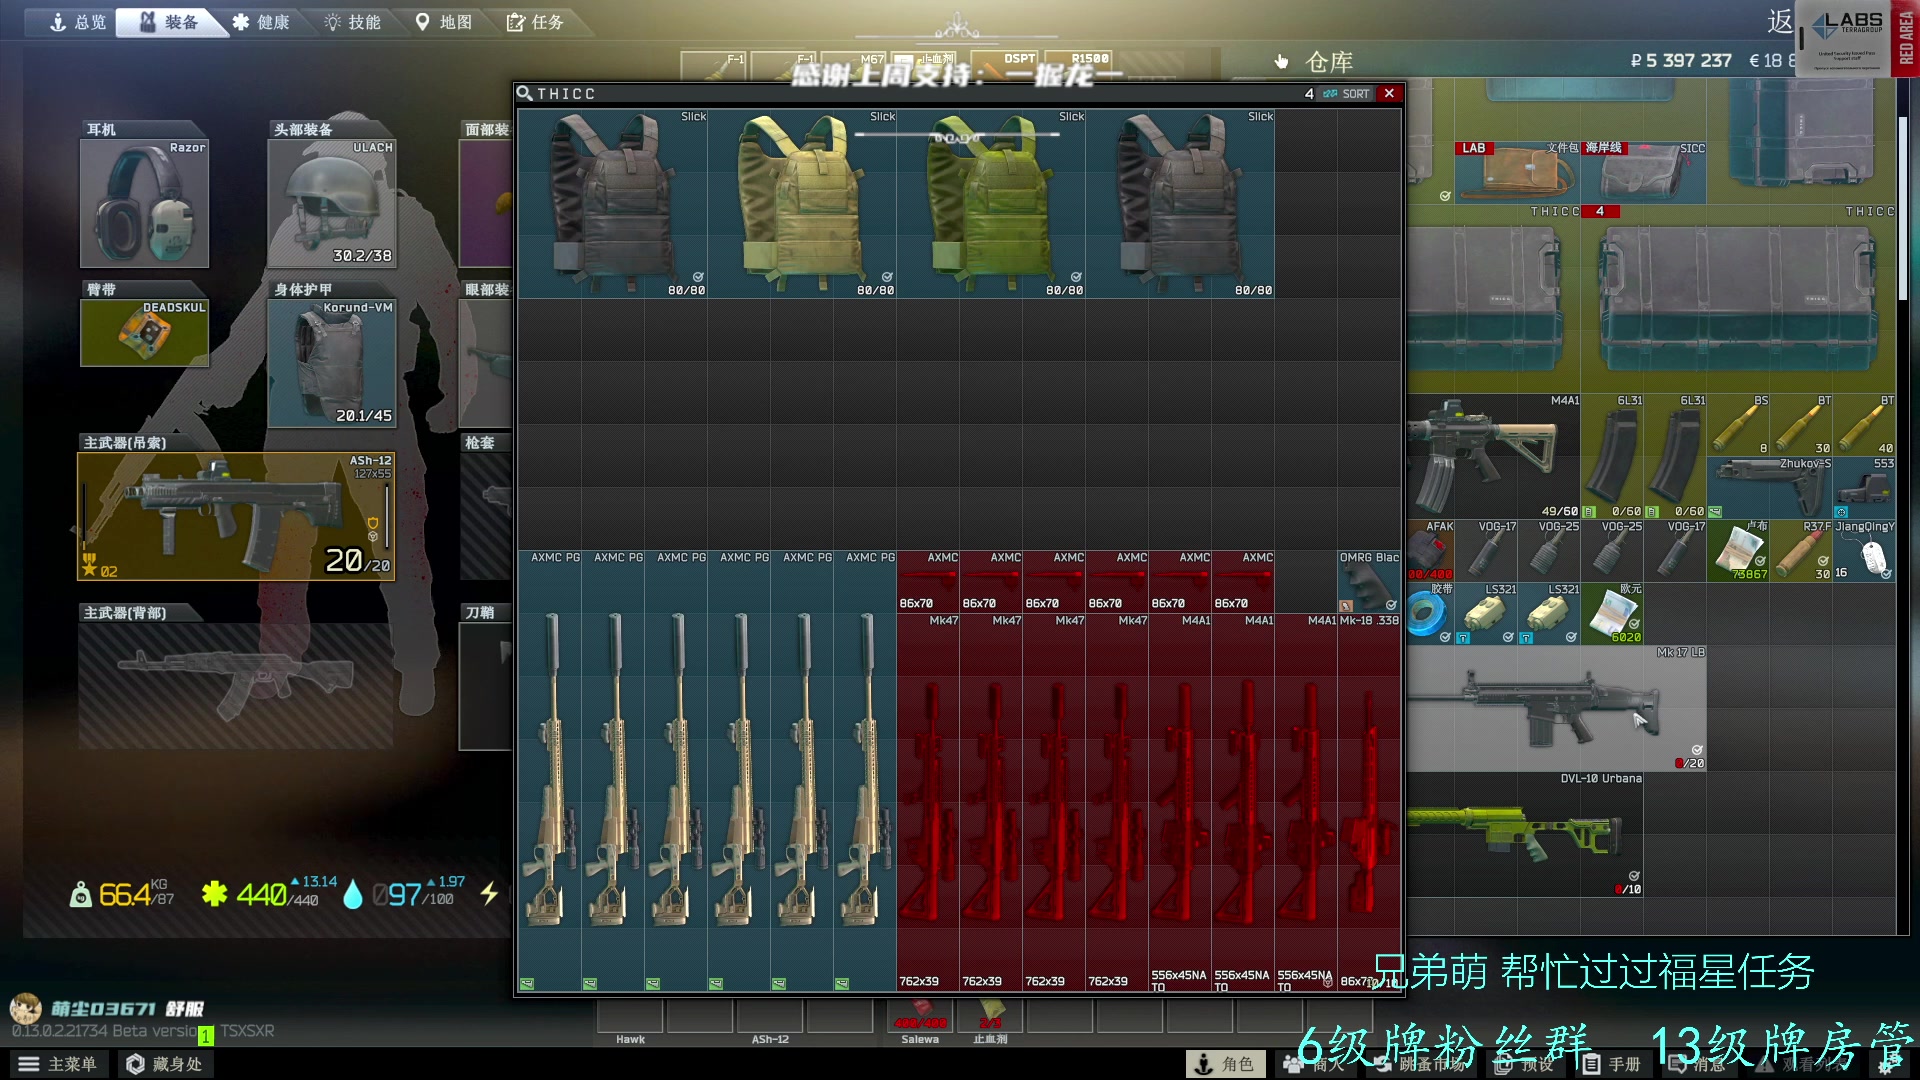
Task: Click the 仓库 stash heading
Action: click(x=1329, y=62)
